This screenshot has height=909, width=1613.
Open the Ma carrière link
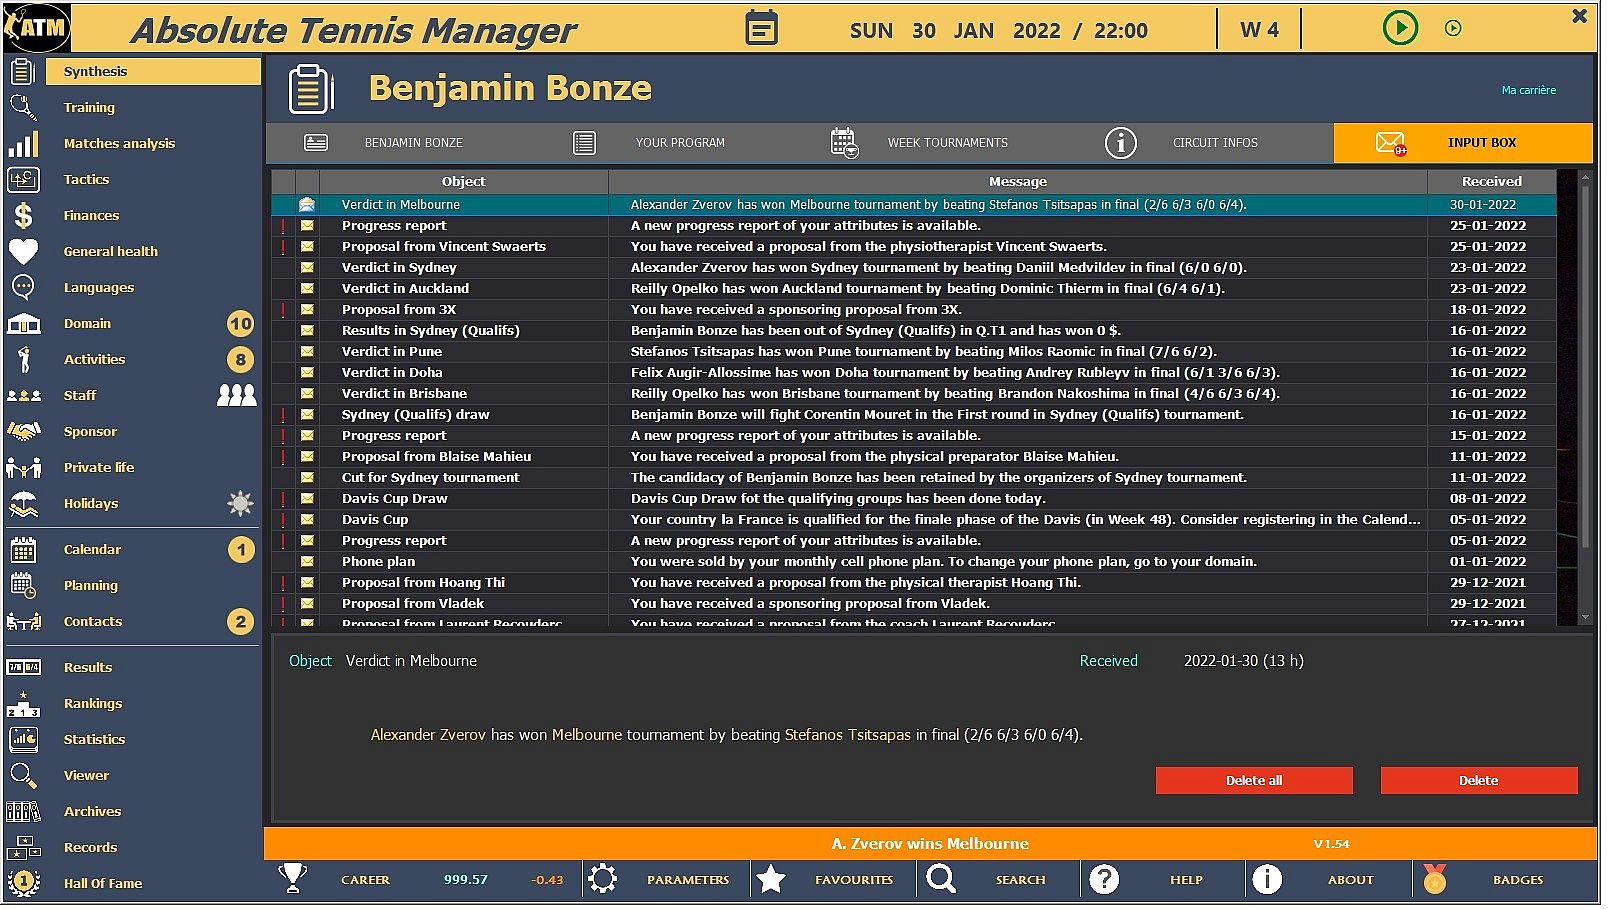click(1529, 90)
